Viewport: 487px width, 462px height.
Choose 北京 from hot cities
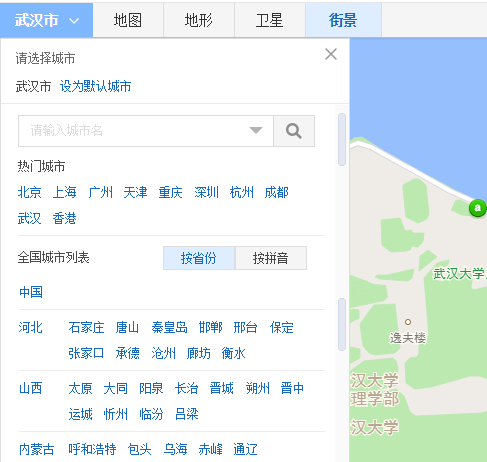pos(30,192)
